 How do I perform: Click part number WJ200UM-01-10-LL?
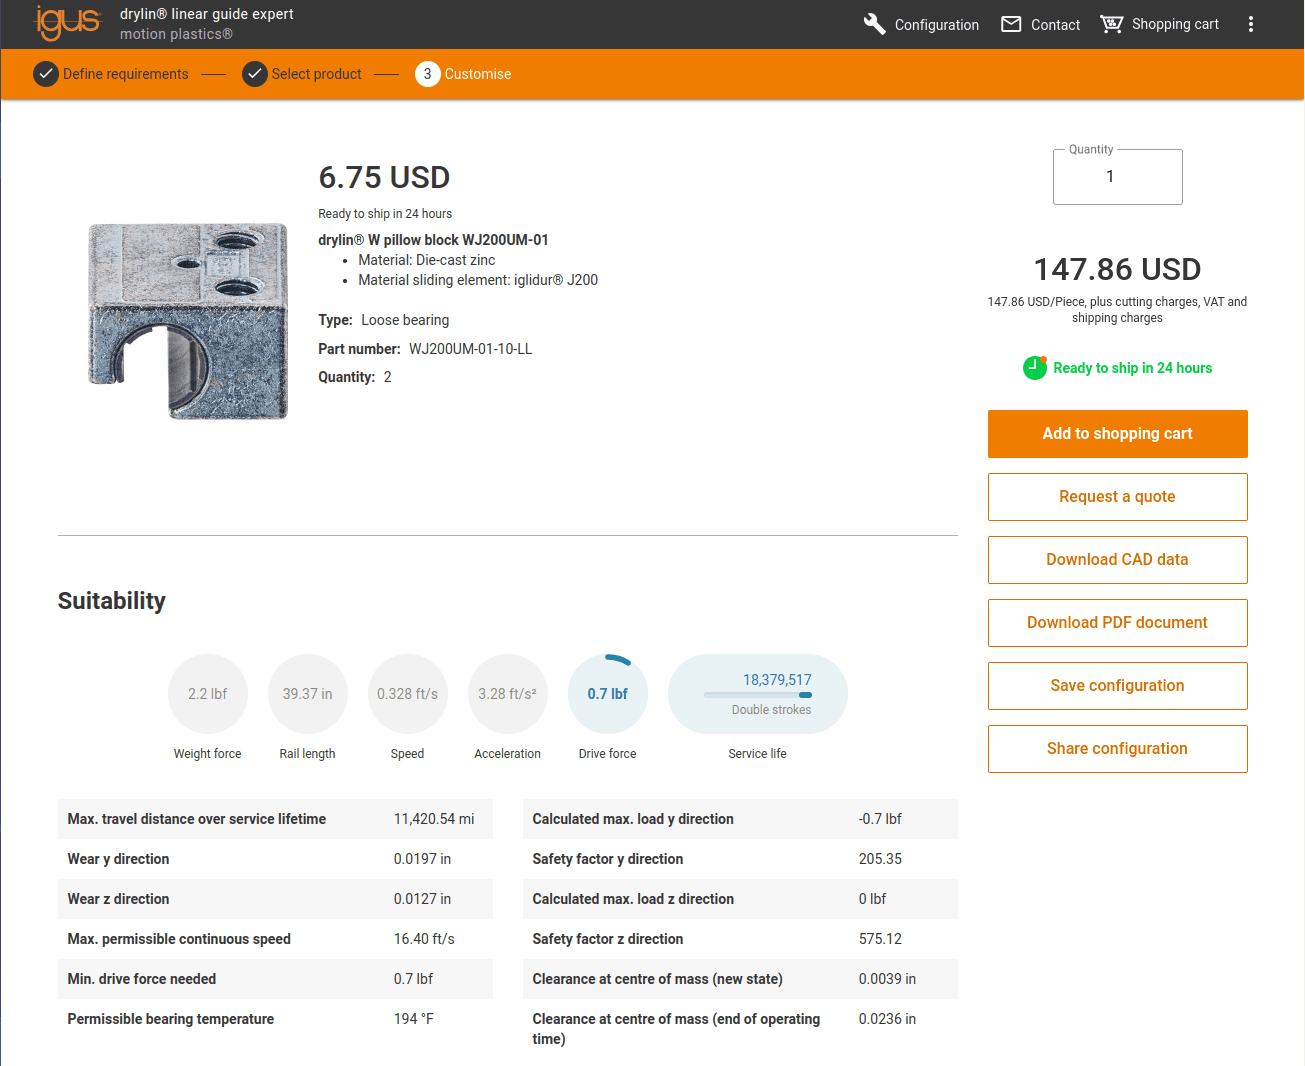click(471, 349)
